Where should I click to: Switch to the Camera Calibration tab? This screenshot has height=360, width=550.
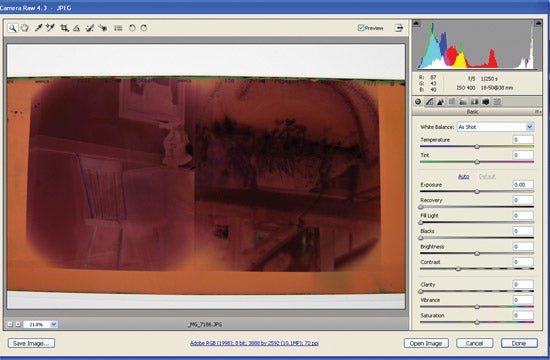(x=486, y=102)
